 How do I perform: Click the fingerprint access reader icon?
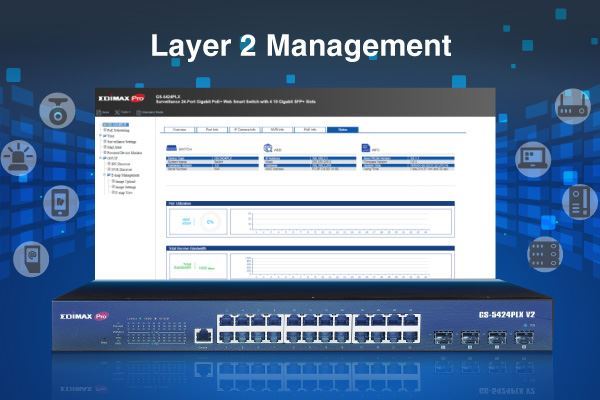pos(31,258)
